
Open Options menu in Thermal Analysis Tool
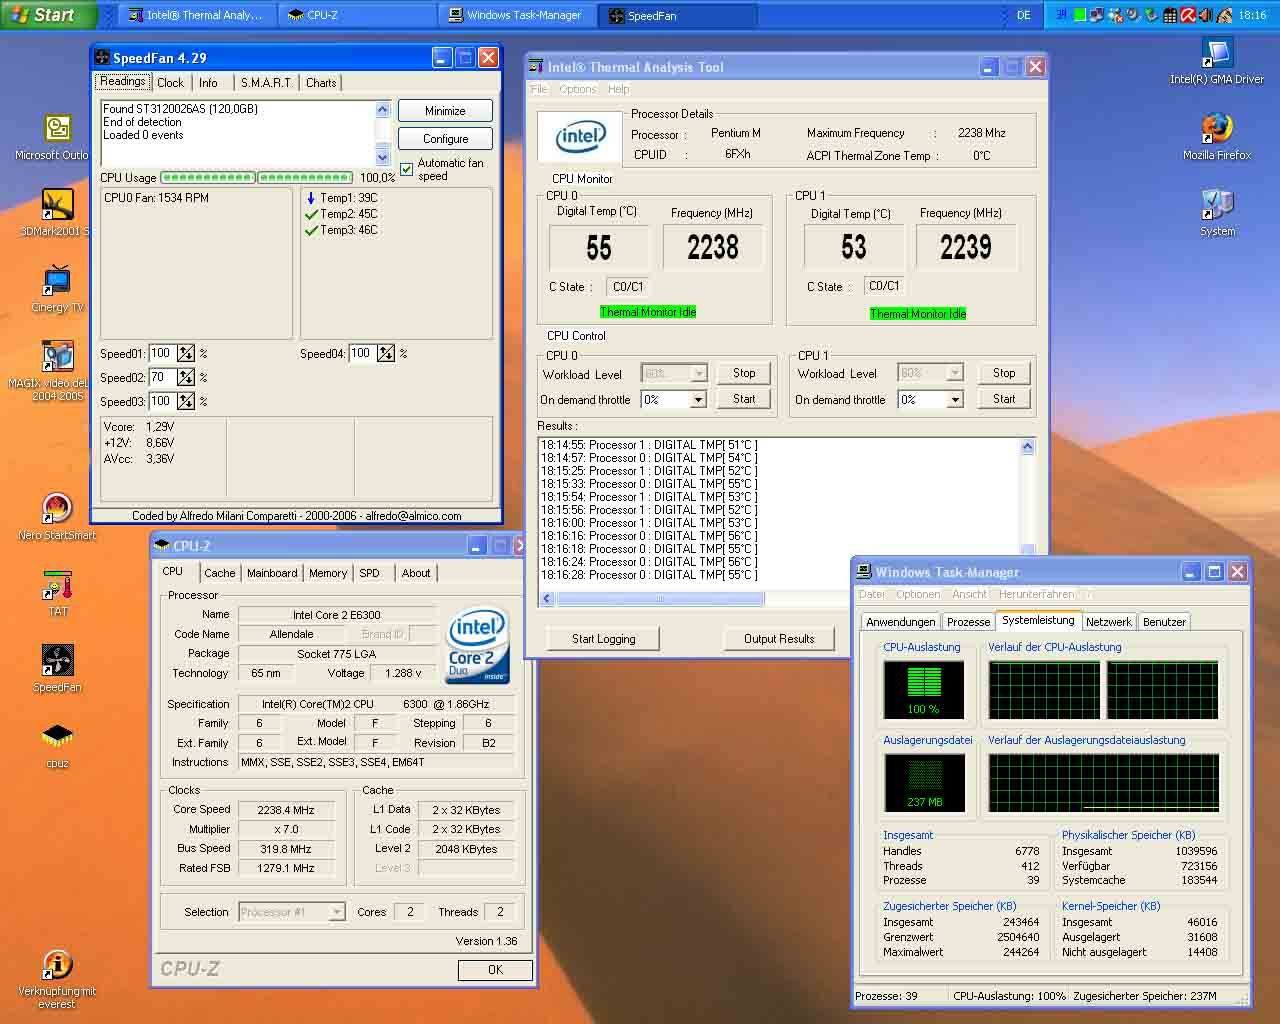pos(577,89)
